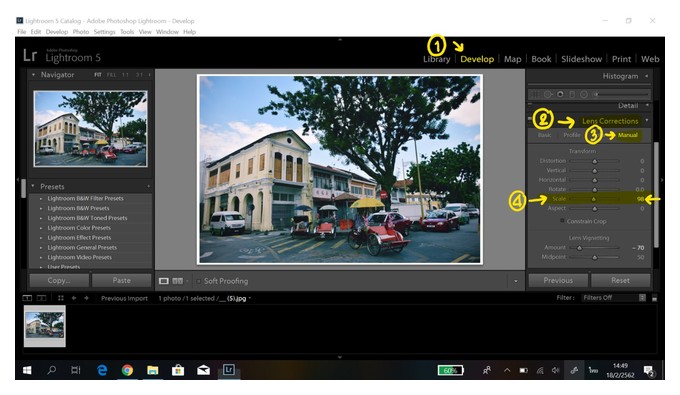Launch Microsoft Edge from taskbar
Viewport: 680px width, 395px height.
click(102, 370)
